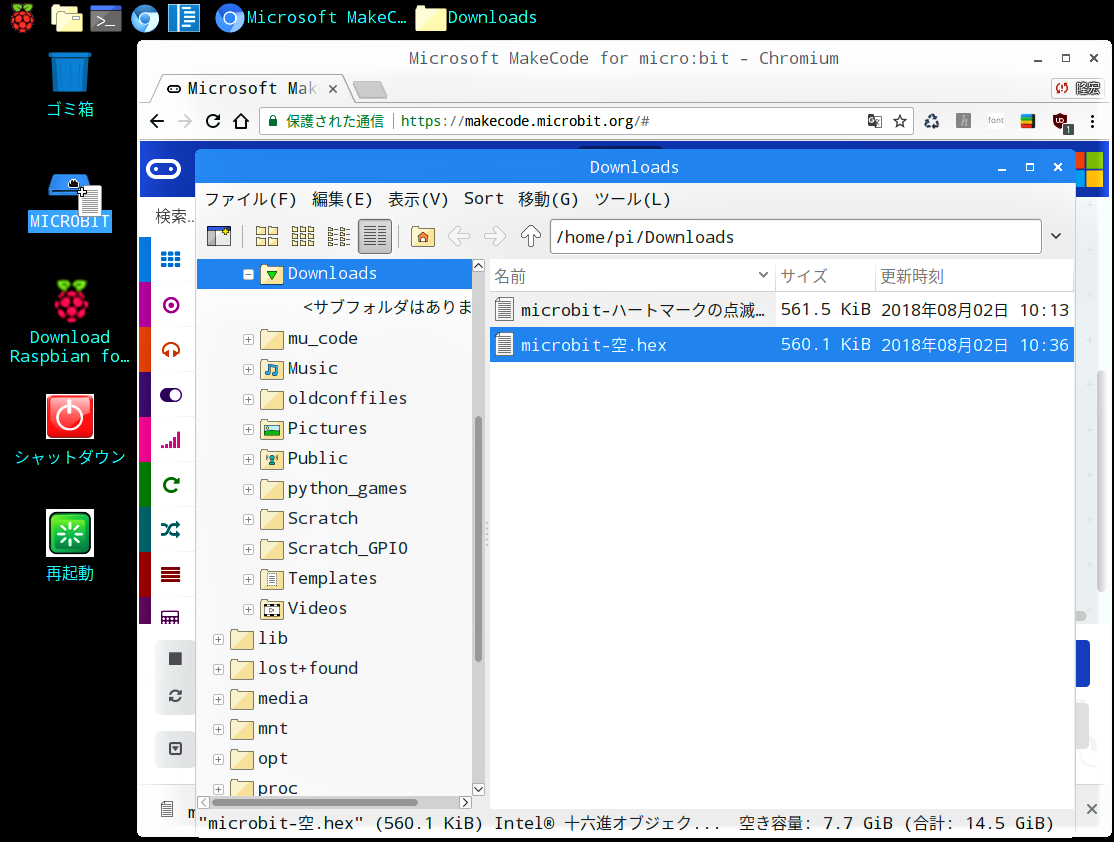Screen dimensions: 1114x842
Task: Go to Chromium home page
Action: click(x=241, y=121)
